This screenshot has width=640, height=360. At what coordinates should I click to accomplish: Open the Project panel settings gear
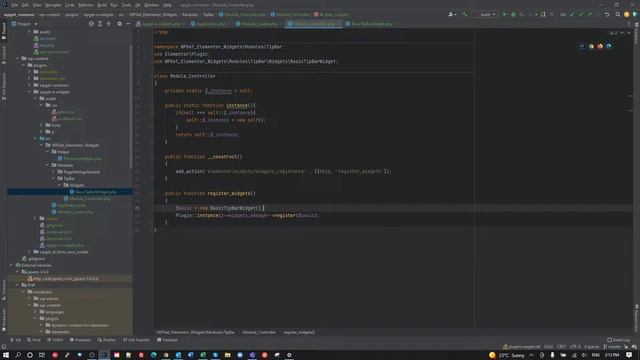coord(120,24)
